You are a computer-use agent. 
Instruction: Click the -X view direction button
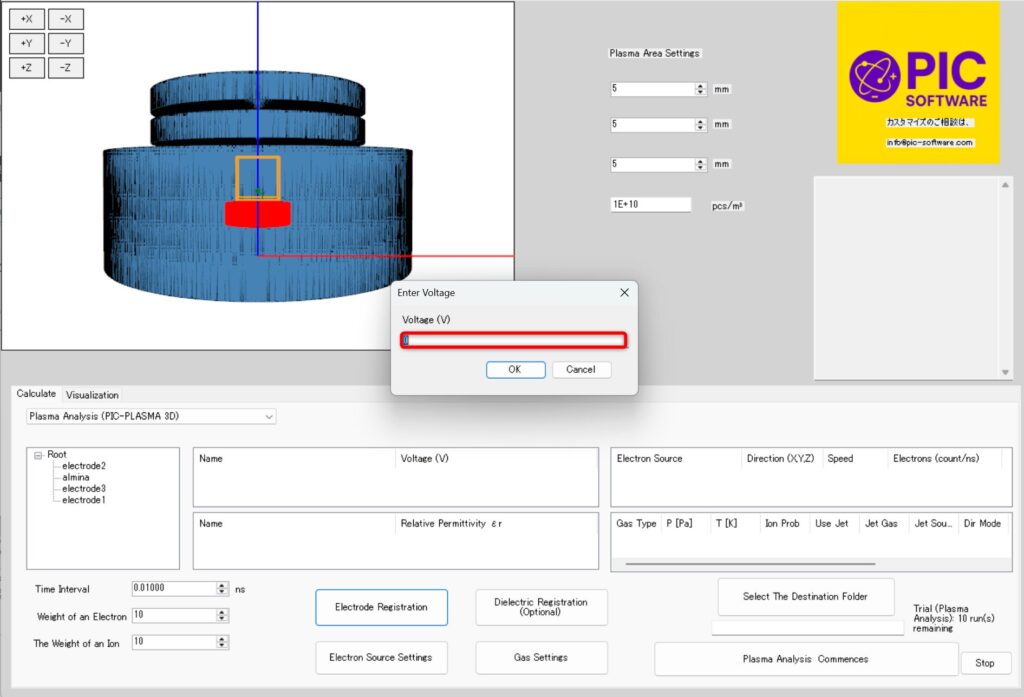tap(66, 19)
